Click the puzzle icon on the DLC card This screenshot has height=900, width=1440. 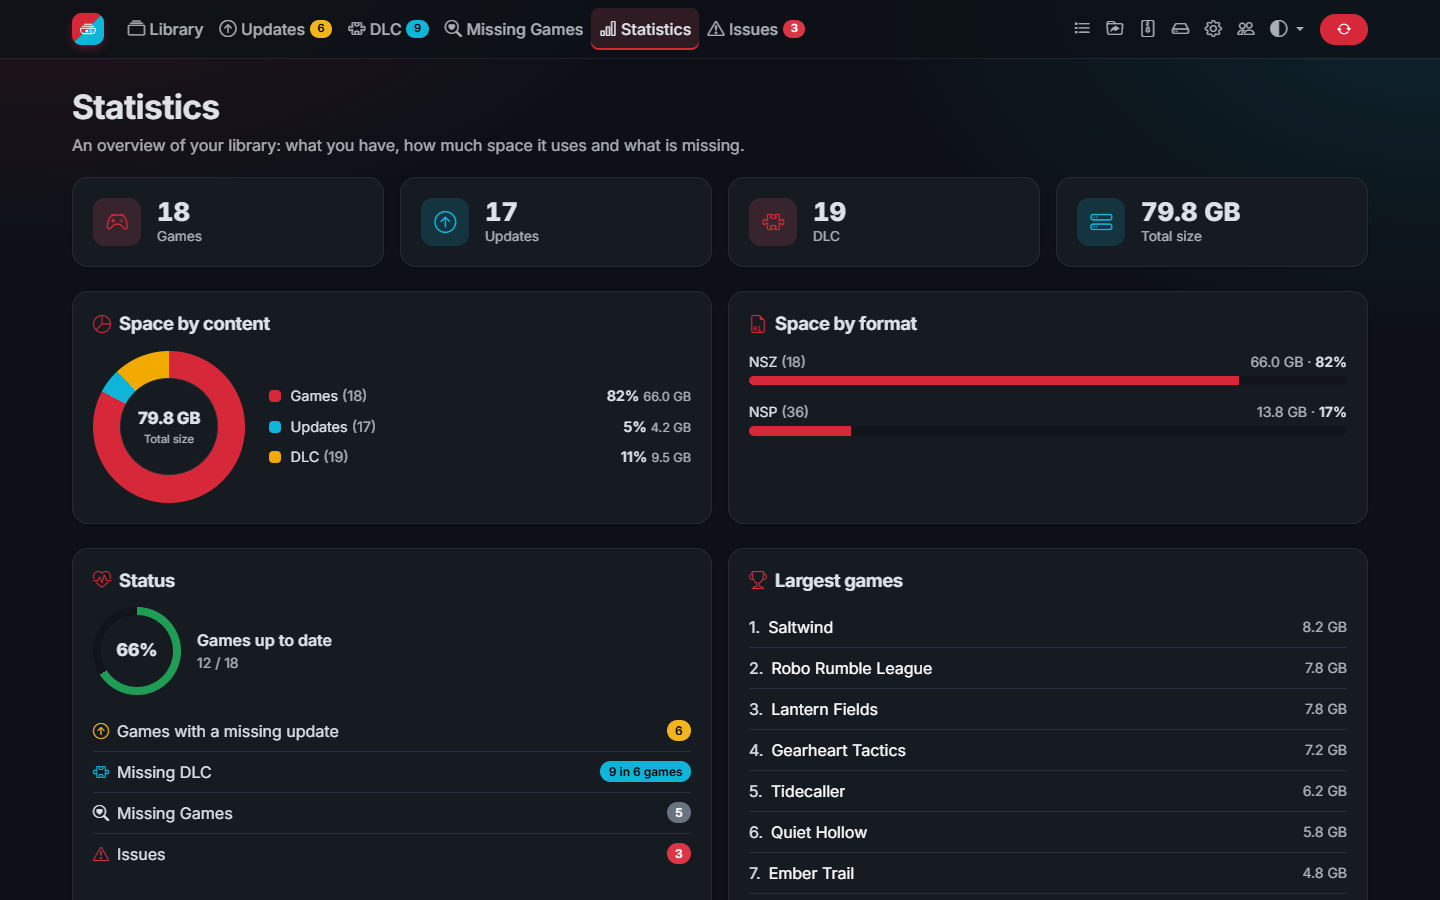773,222
